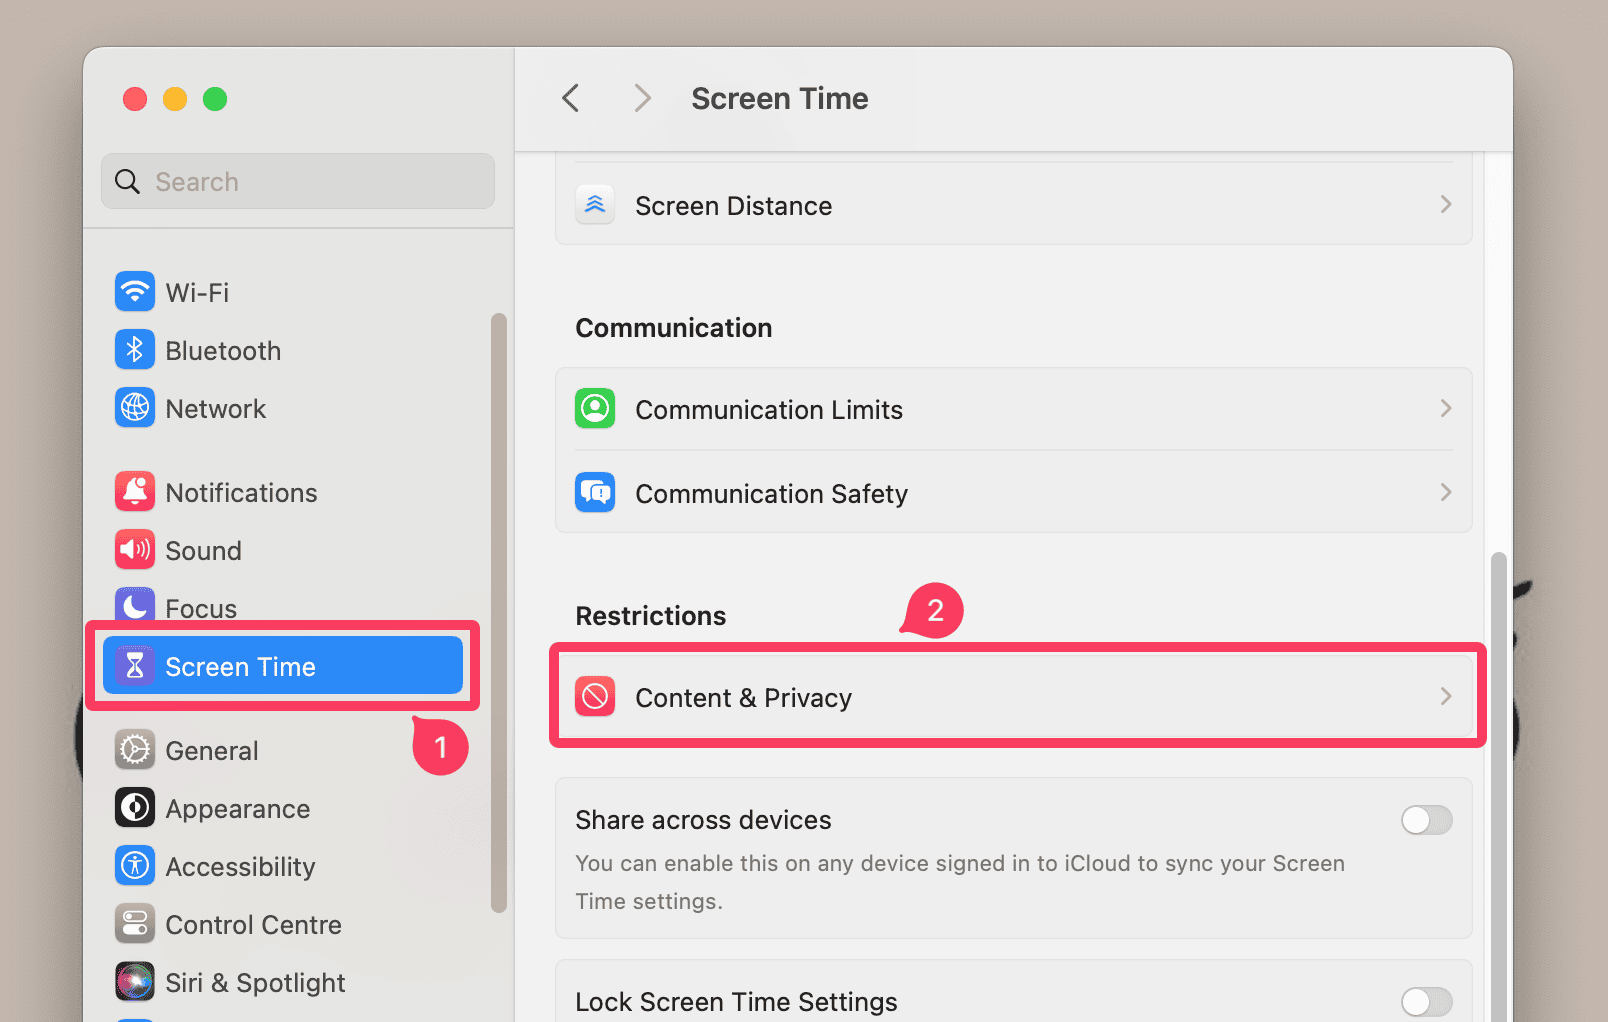
Task: Expand Communication Safety row chevron
Action: click(1445, 493)
